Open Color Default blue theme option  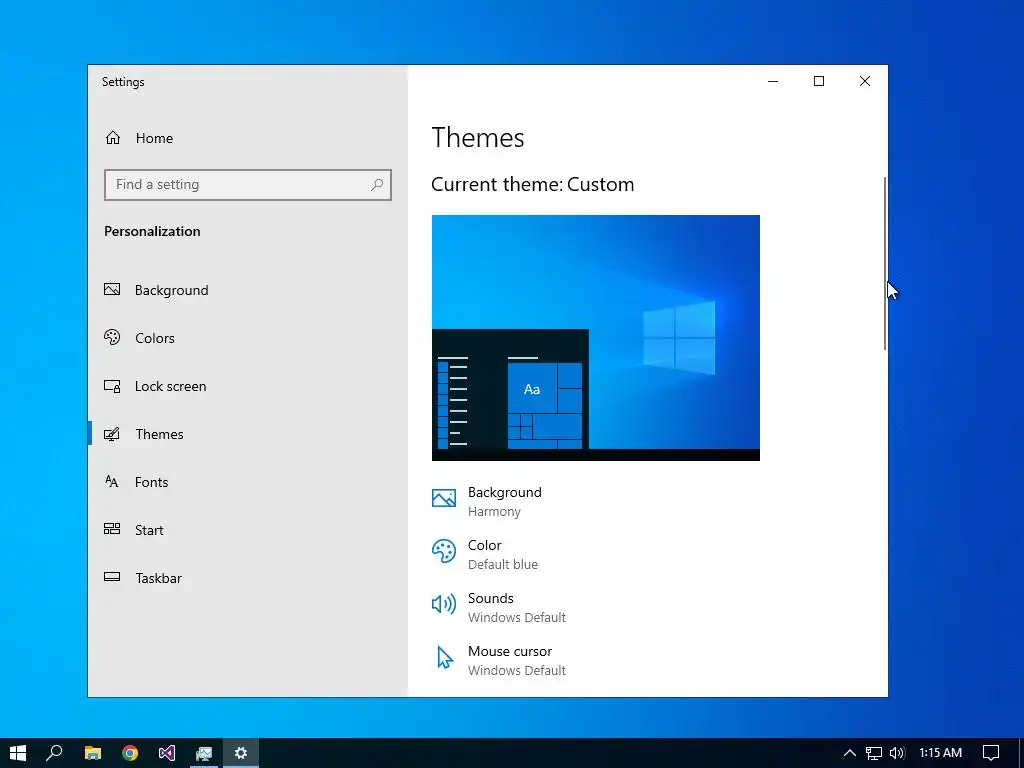[485, 554]
